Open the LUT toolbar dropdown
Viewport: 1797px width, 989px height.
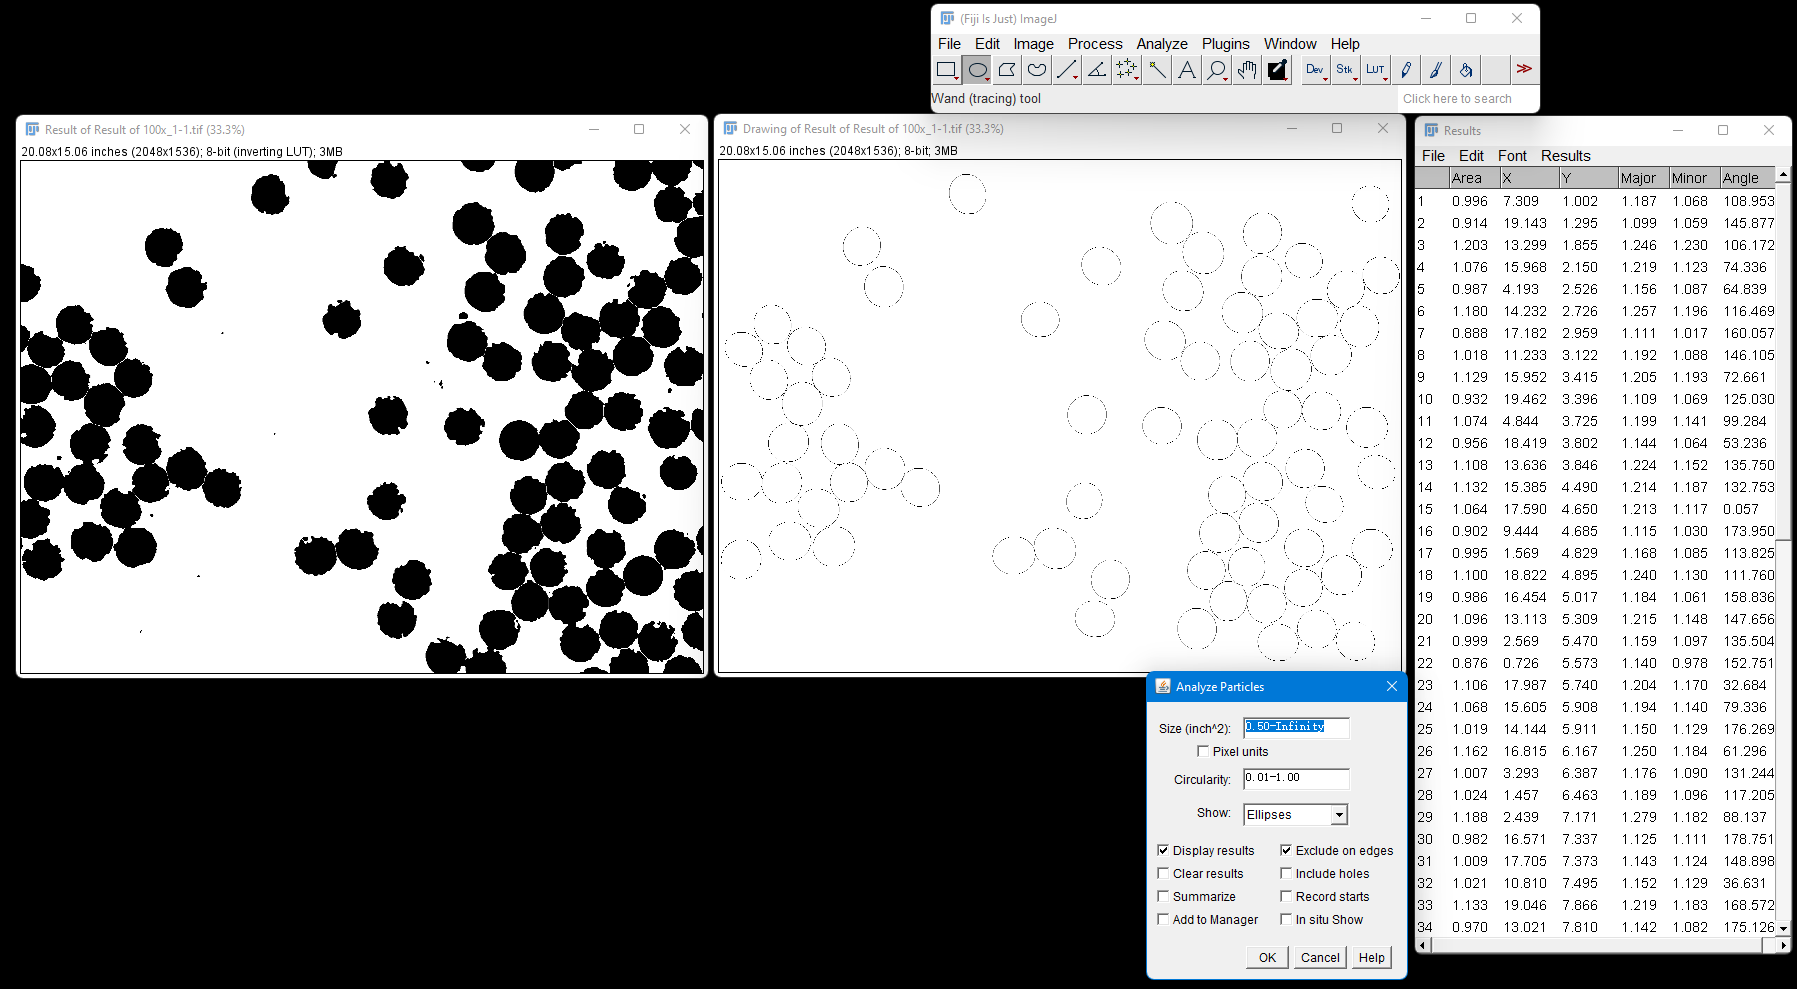[x=1376, y=70]
